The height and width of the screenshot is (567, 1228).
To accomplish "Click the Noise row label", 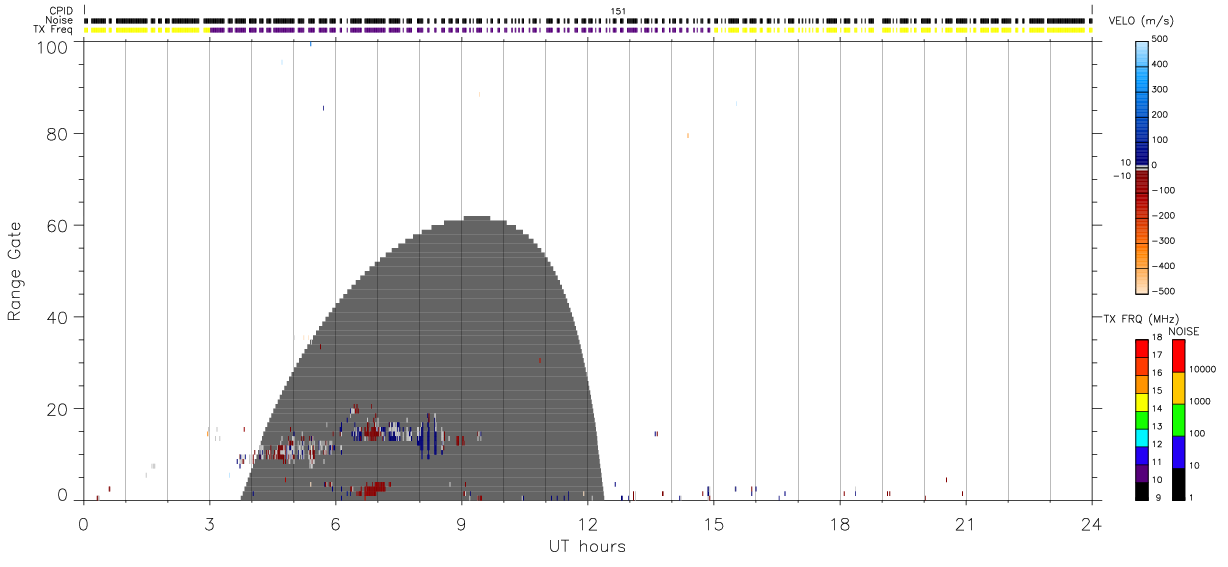I will [59, 20].
